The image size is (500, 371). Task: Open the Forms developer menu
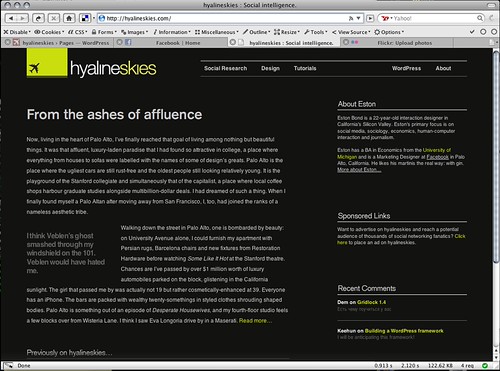point(104,32)
